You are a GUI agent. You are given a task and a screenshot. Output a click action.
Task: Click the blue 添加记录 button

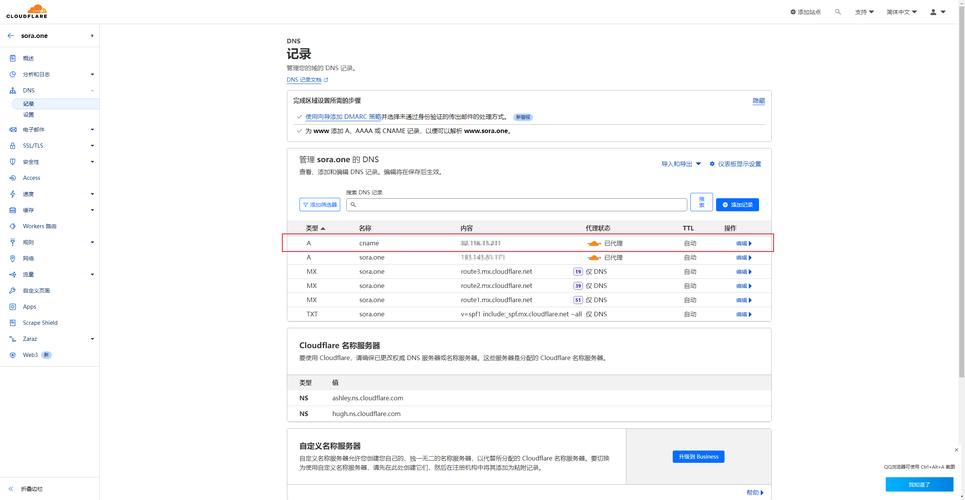[737, 204]
